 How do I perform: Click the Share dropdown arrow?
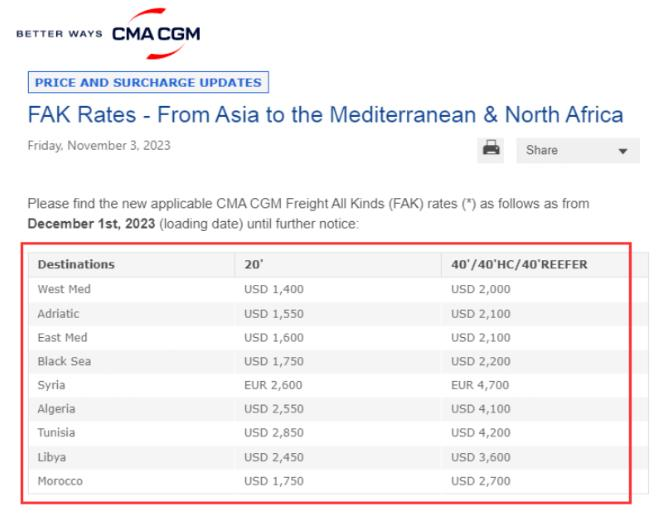click(x=623, y=151)
